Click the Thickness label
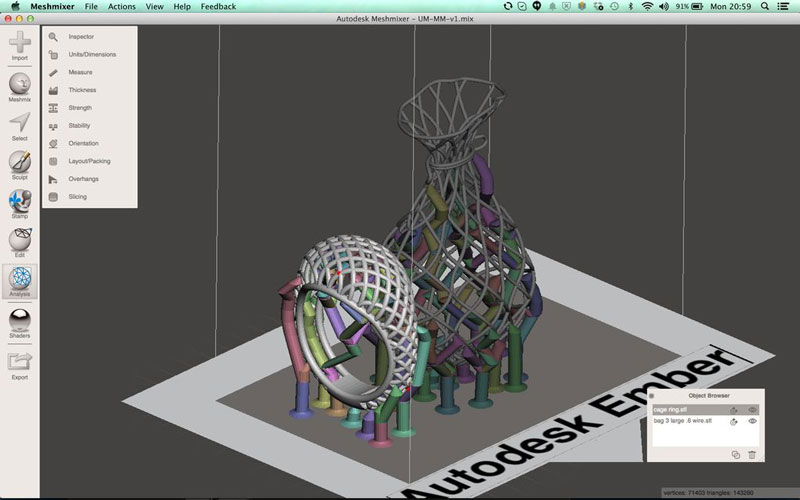Screen dimensions: 800x500 [x=82, y=90]
